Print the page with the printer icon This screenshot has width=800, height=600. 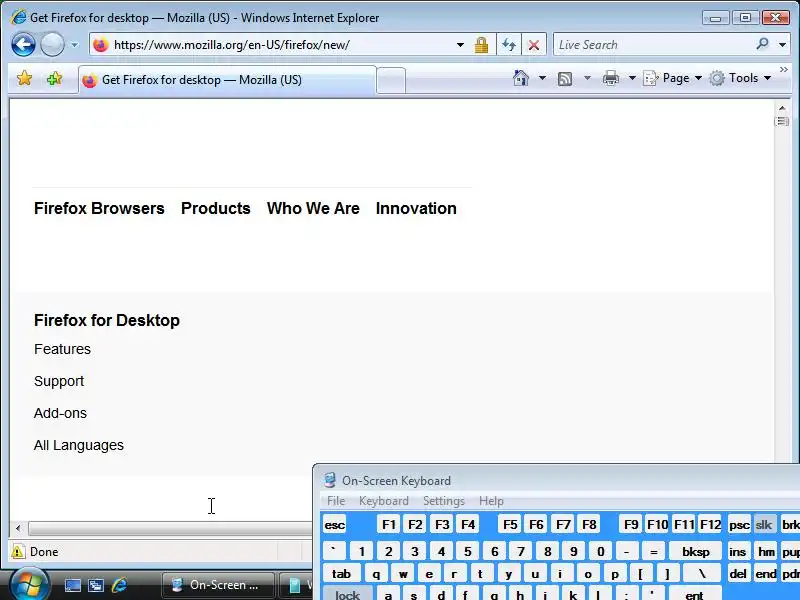coord(611,78)
